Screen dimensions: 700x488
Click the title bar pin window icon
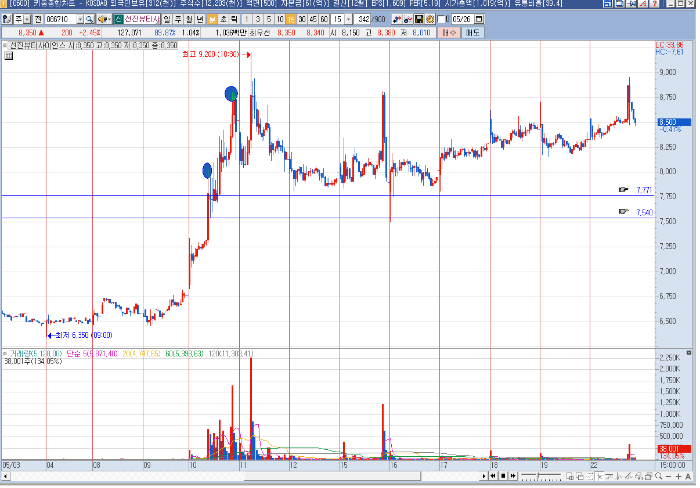click(x=631, y=4)
